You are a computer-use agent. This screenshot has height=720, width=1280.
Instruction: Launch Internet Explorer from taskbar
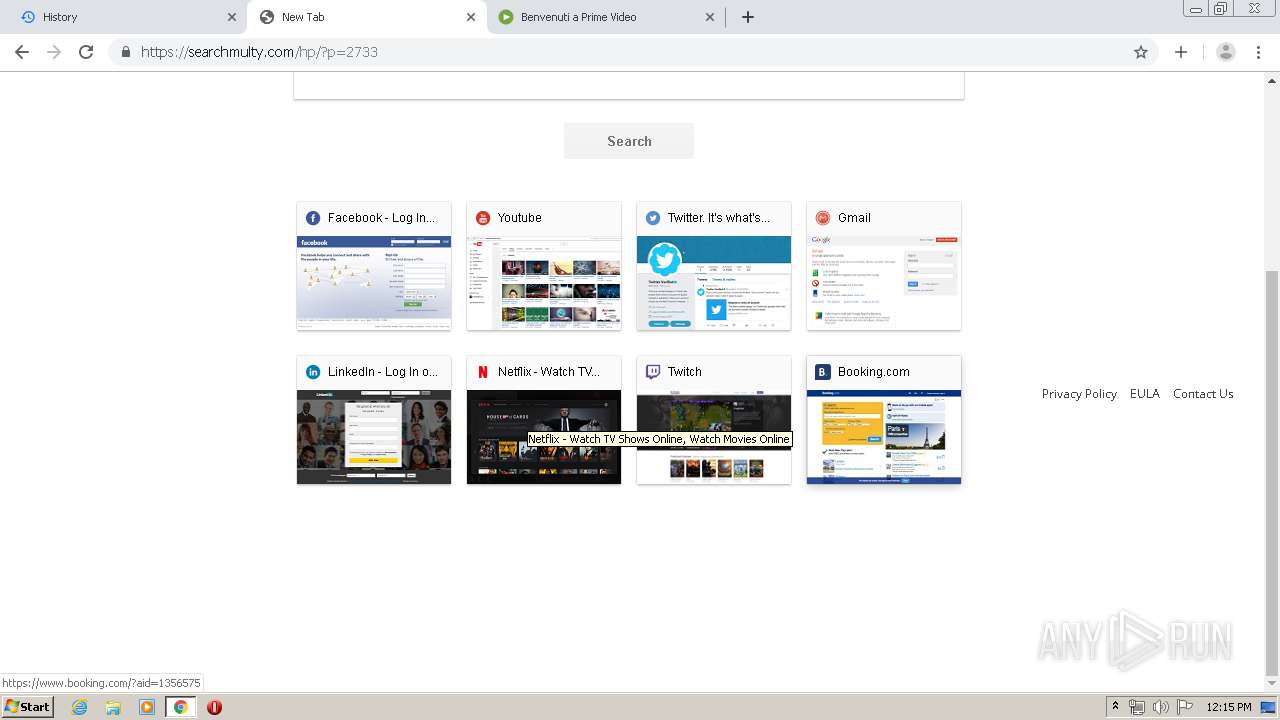79,707
